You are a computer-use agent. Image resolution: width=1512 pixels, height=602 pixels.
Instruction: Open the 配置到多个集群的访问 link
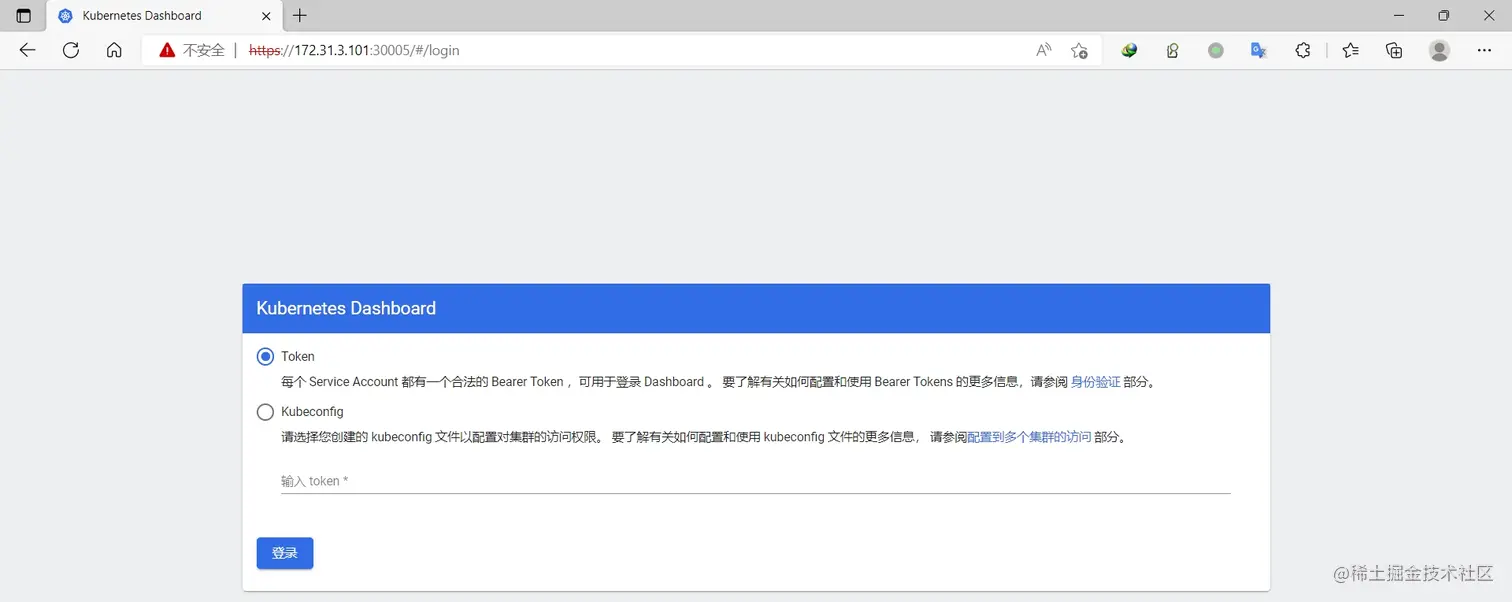(1029, 437)
